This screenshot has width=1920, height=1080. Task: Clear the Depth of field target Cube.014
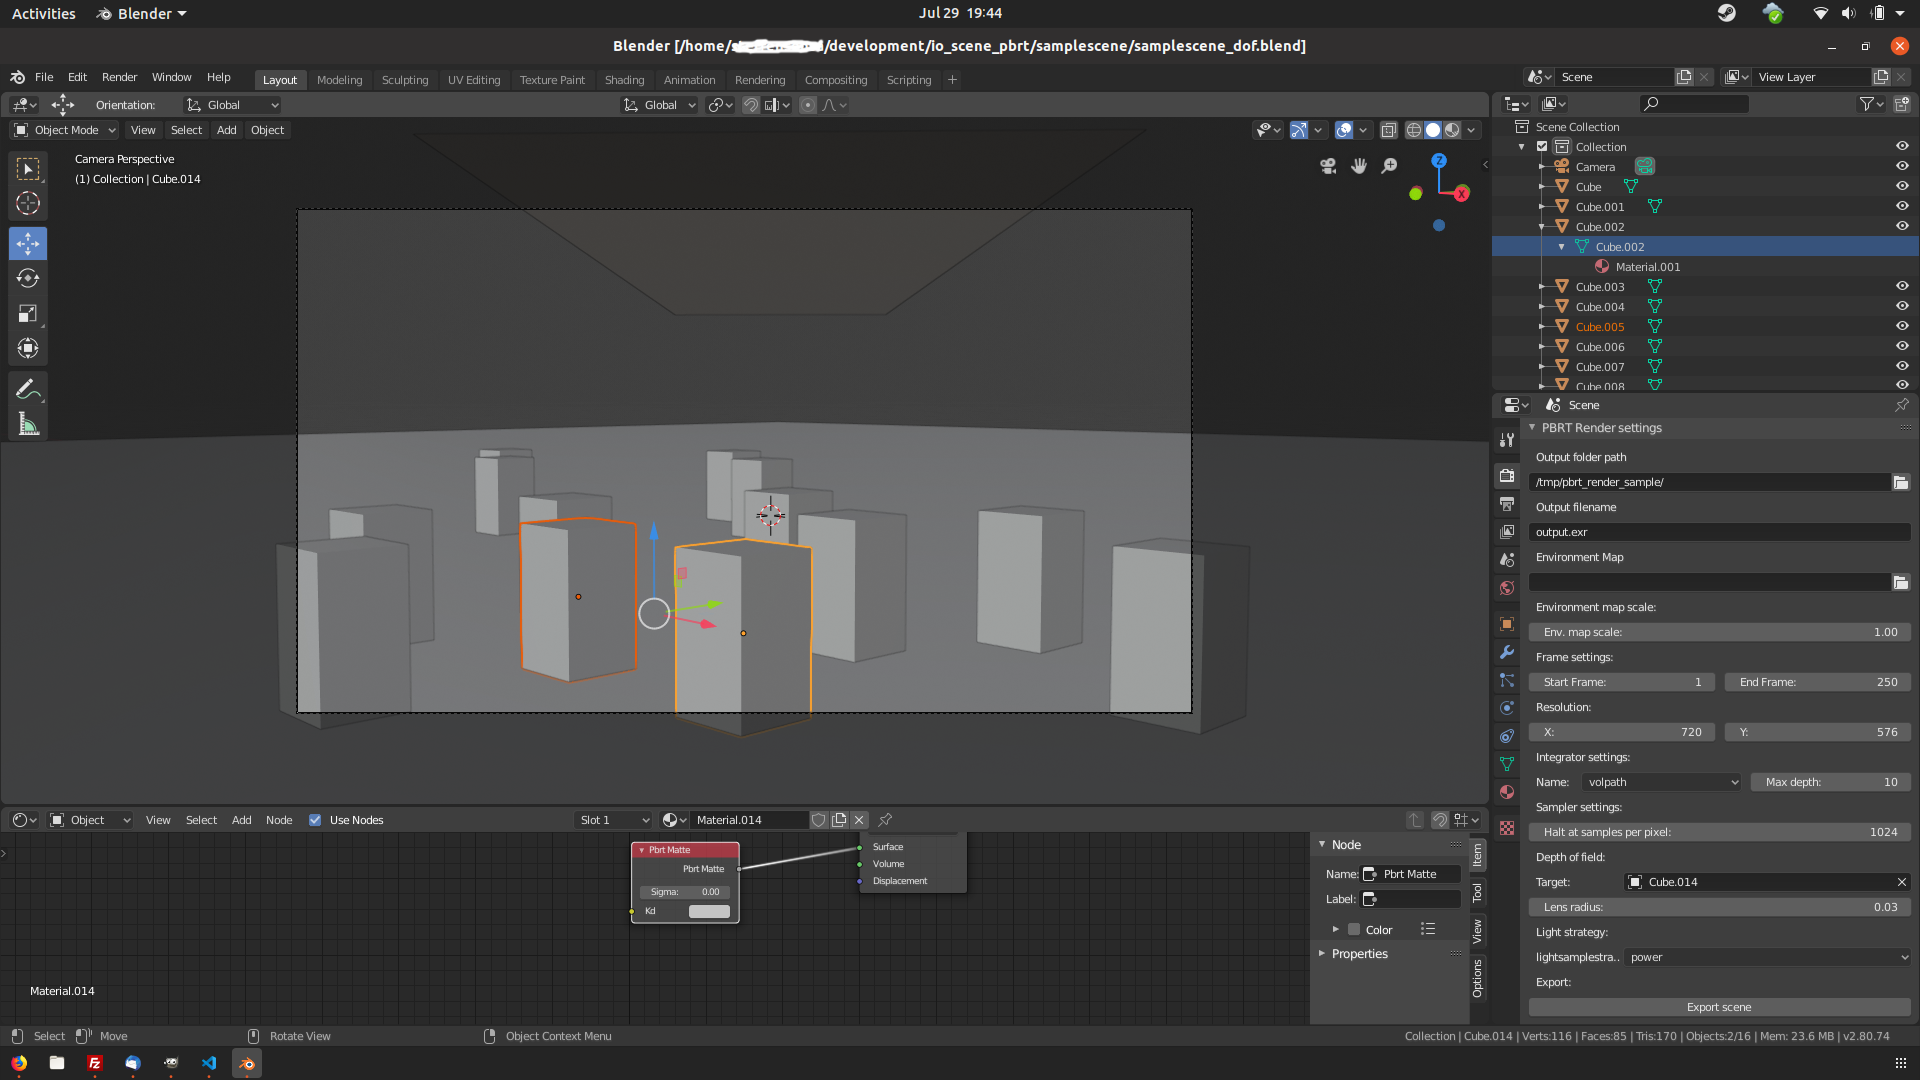pyautogui.click(x=1901, y=882)
